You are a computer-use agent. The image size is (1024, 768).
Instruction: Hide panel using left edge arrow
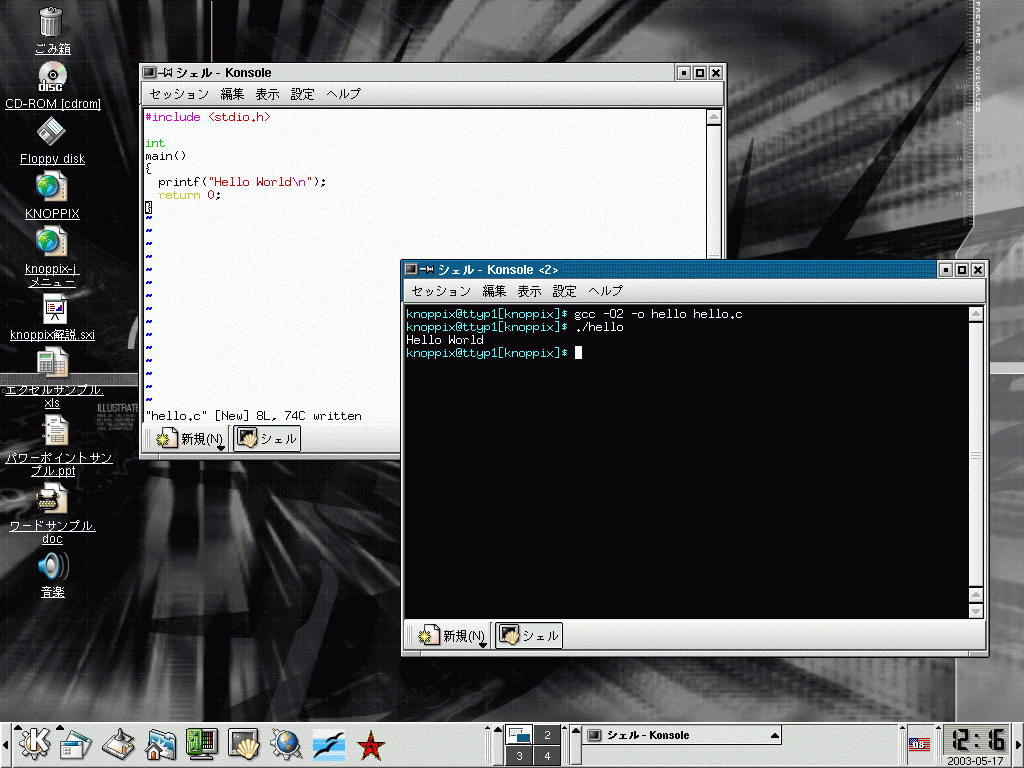pos(5,745)
